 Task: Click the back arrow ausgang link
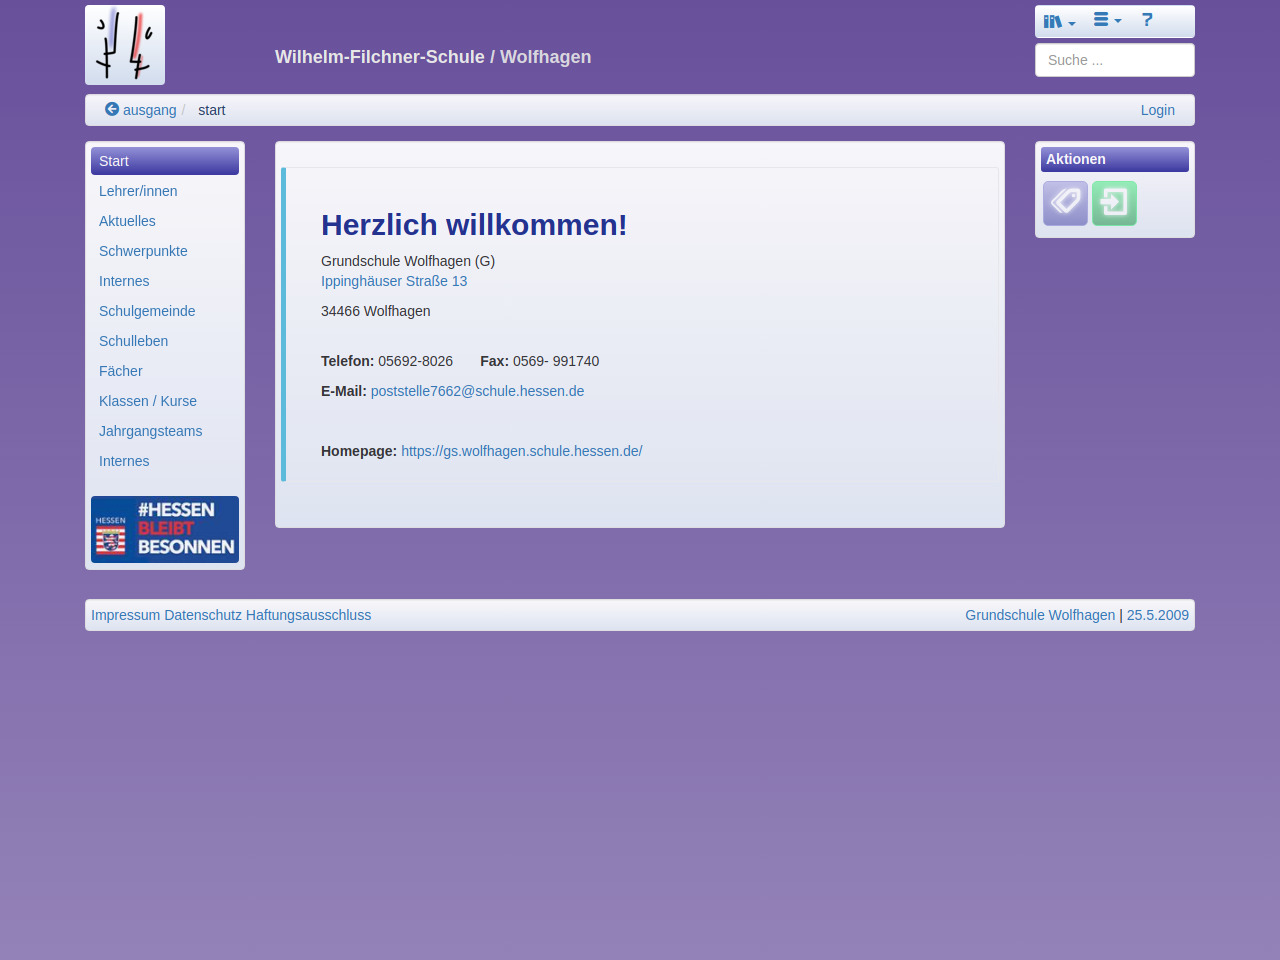click(x=141, y=110)
